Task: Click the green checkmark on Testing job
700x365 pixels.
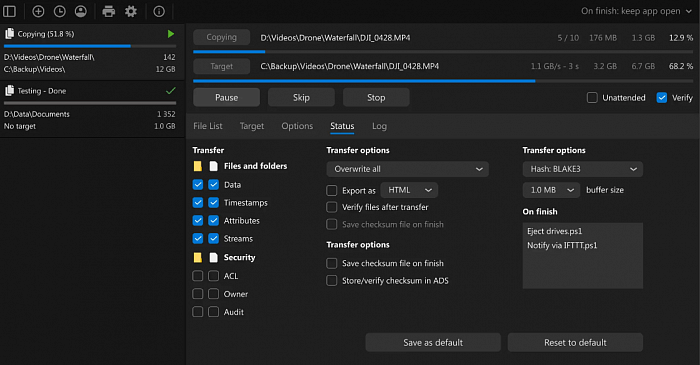Action: click(x=171, y=91)
